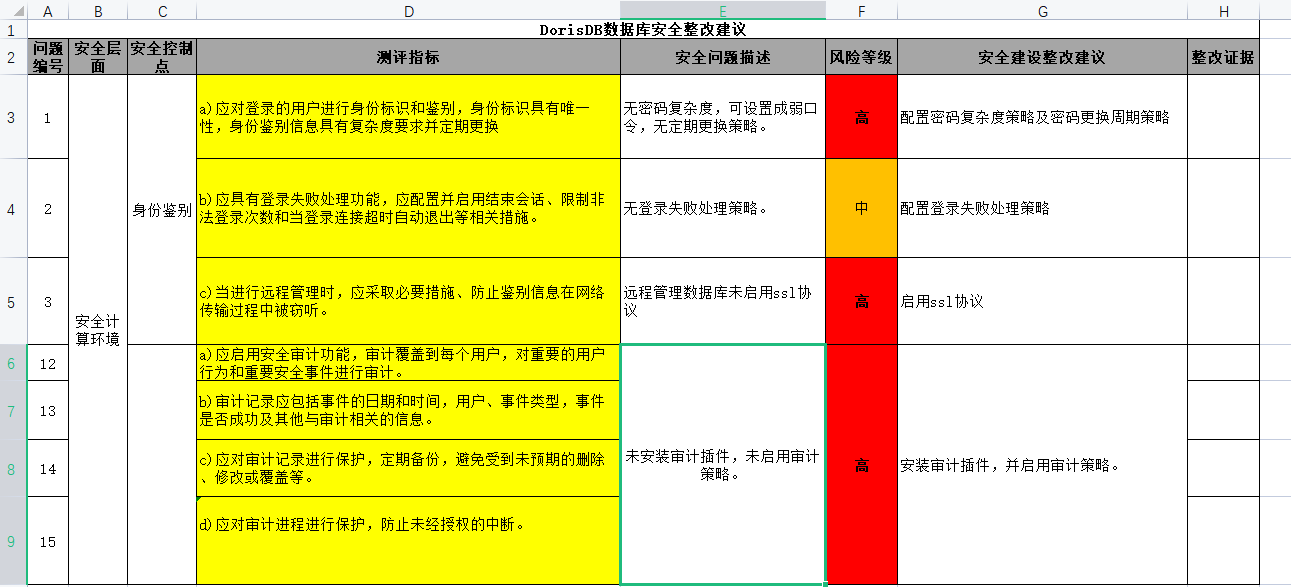Click the 启用ssl协议 suggestion cell
The height and width of the screenshot is (587, 1291).
pos(1042,301)
